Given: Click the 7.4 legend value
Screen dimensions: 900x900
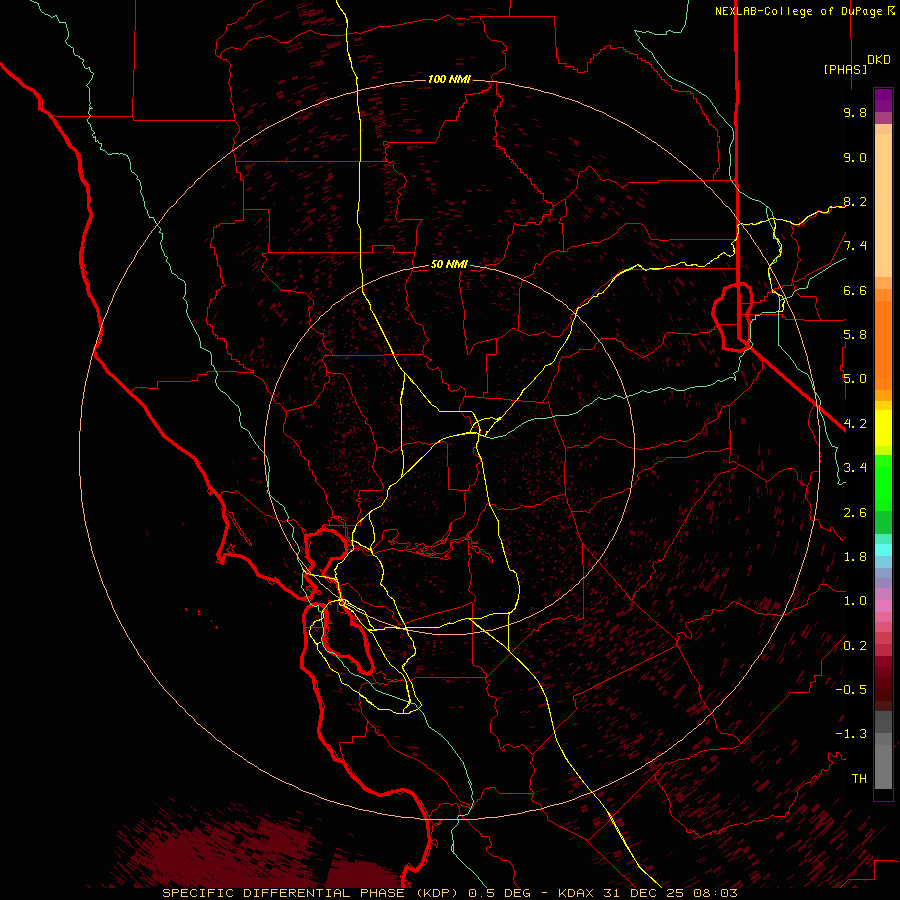Looking at the screenshot, I should 855,246.
